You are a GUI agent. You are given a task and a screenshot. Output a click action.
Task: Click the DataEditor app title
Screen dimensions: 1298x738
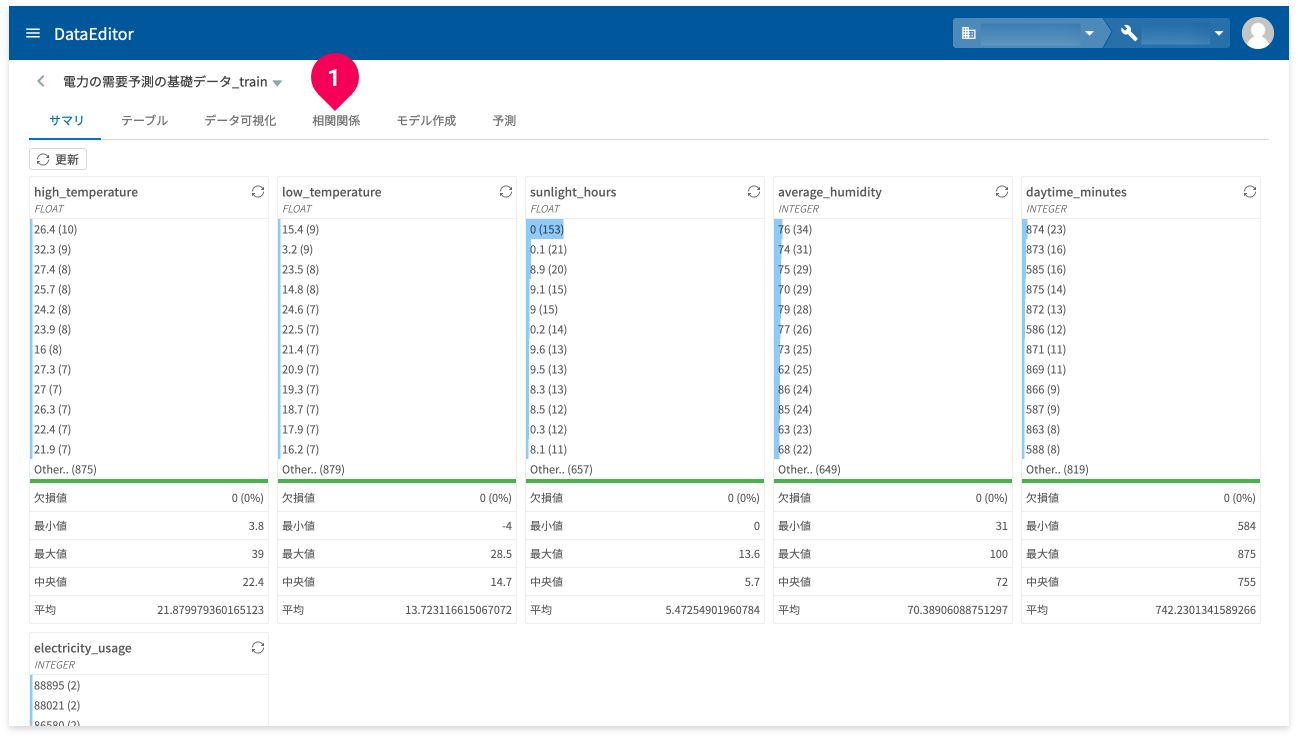pyautogui.click(x=94, y=34)
